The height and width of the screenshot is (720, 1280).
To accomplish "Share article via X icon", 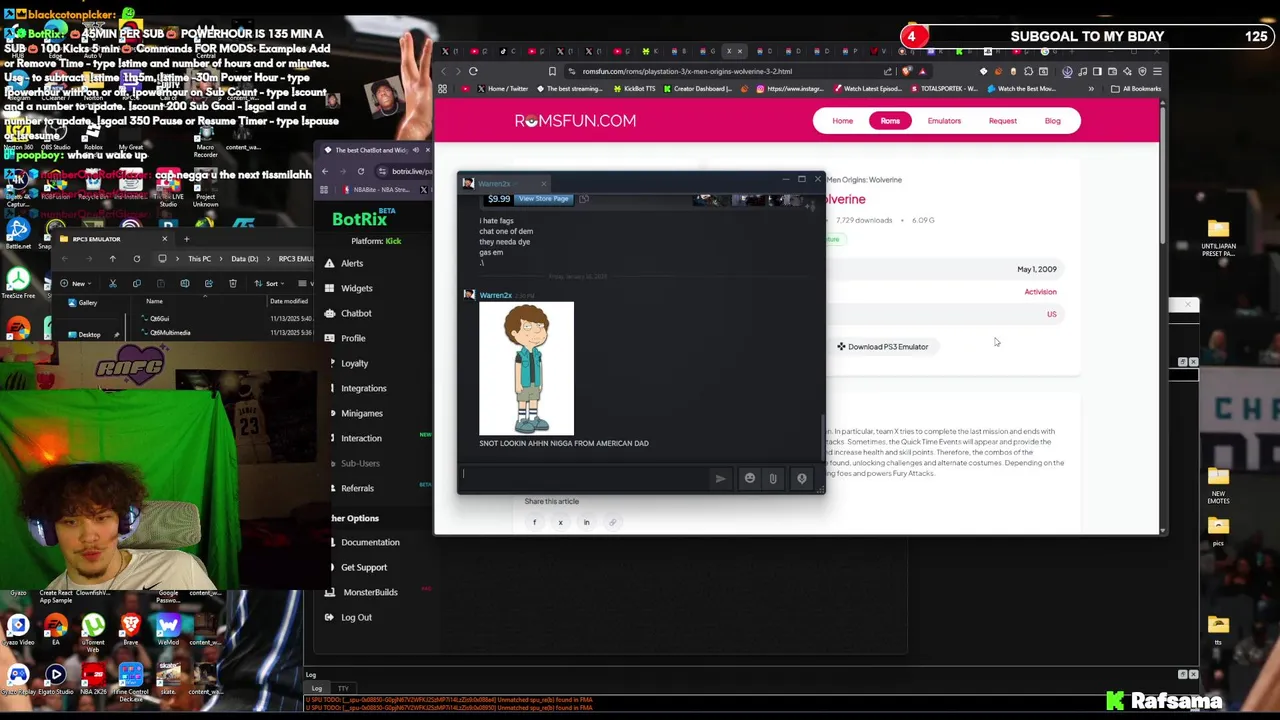I will tap(560, 522).
